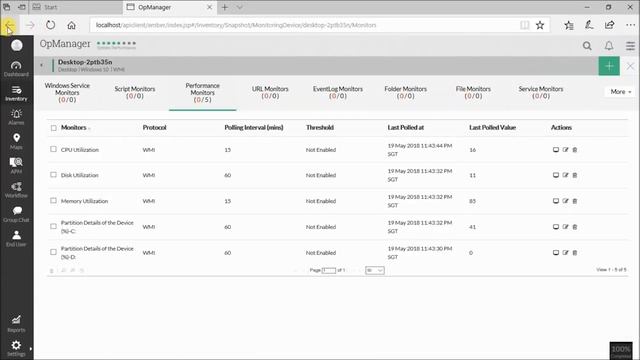The image size is (640, 360).
Task: Open the Memory Utilization monitor link
Action: coord(84,201)
